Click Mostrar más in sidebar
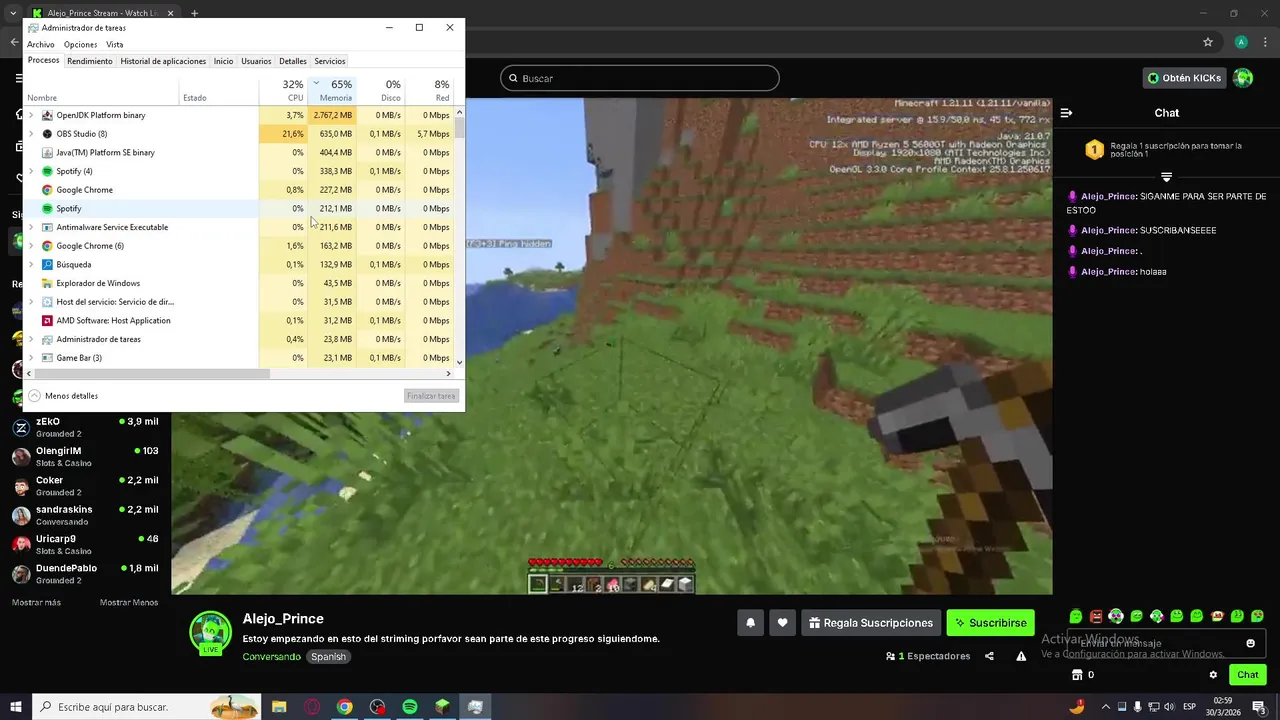The width and height of the screenshot is (1280, 720). point(36,603)
